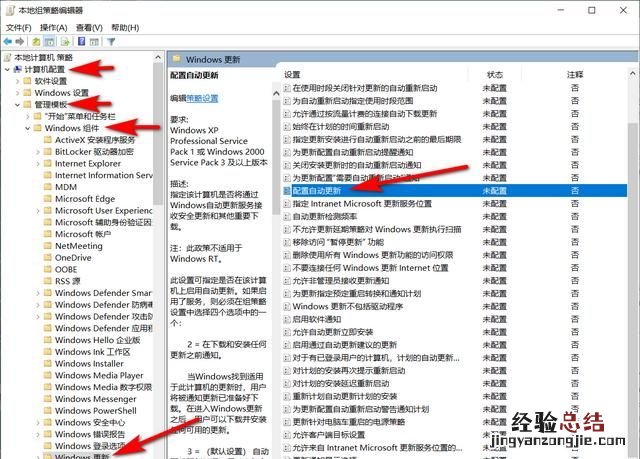The width and height of the screenshot is (640, 459).
Task: Open the 帮助(H) menu
Action: tap(125, 28)
